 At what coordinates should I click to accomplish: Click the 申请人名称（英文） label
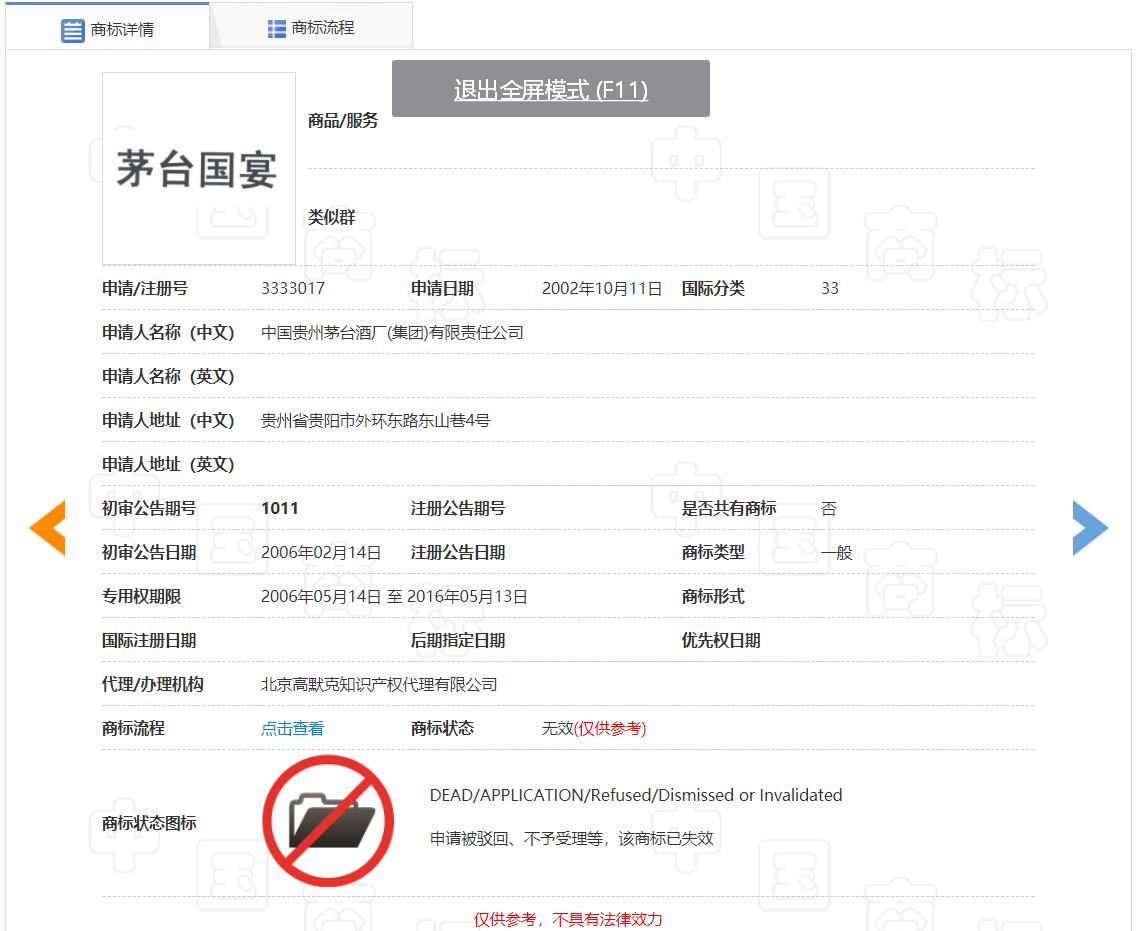pyautogui.click(x=169, y=376)
